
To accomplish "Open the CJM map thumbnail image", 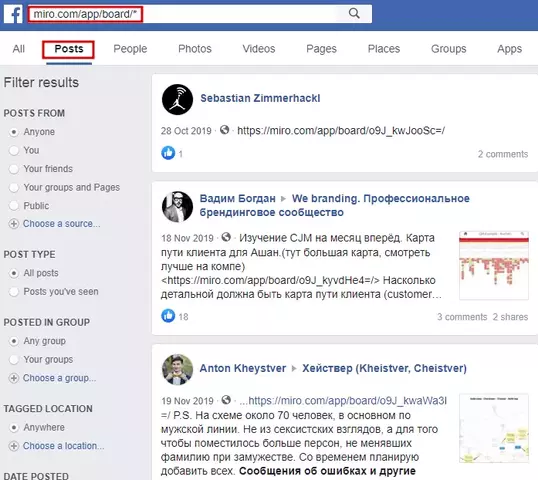I will 494,265.
